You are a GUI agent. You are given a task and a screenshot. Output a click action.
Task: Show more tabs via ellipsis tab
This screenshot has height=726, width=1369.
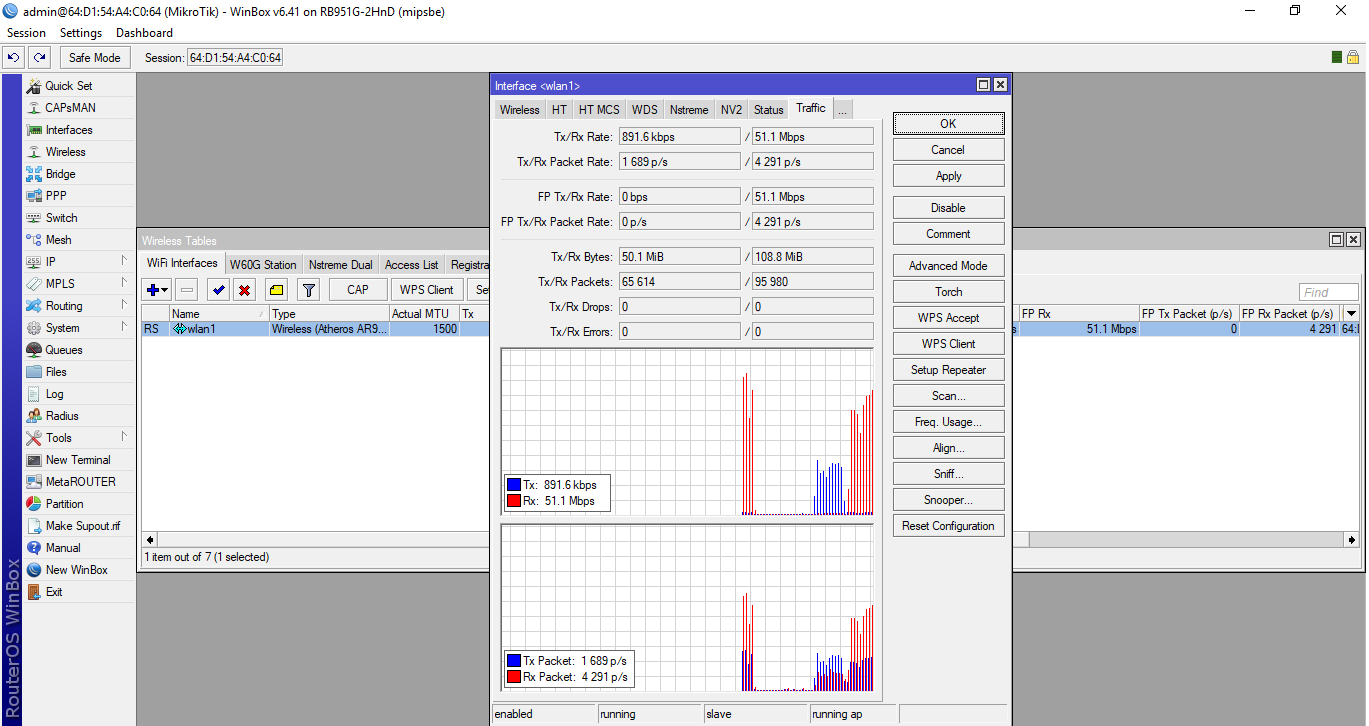(x=842, y=110)
